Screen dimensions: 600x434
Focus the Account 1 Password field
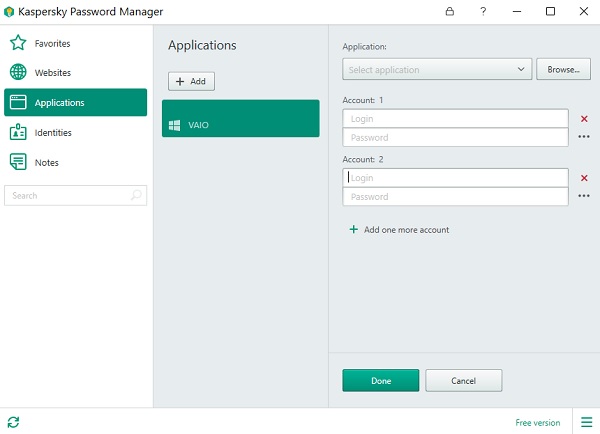(455, 137)
